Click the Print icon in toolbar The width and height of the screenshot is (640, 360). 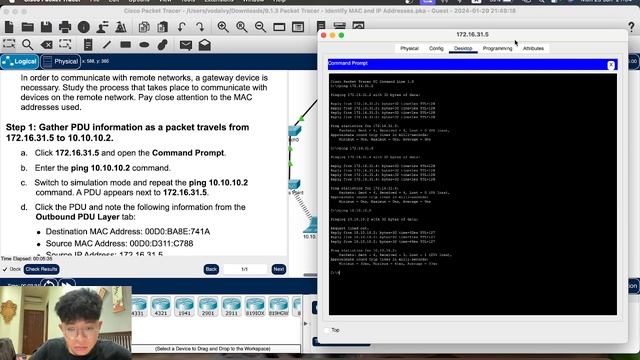tap(65, 27)
